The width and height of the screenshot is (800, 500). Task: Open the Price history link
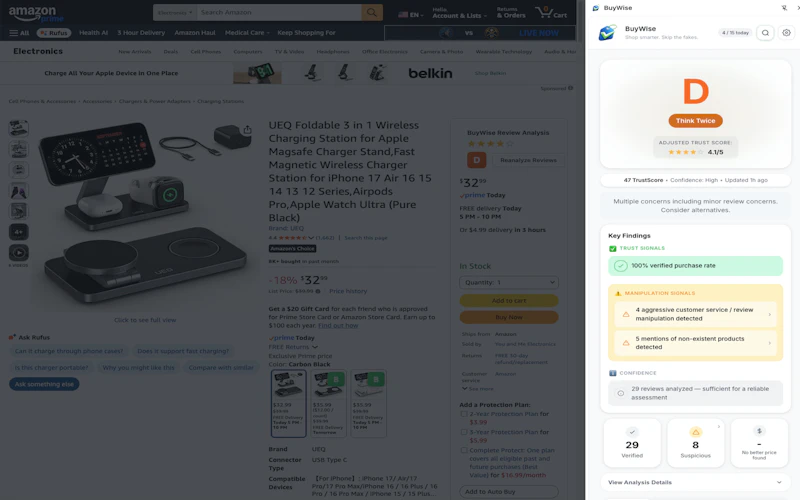[348, 291]
